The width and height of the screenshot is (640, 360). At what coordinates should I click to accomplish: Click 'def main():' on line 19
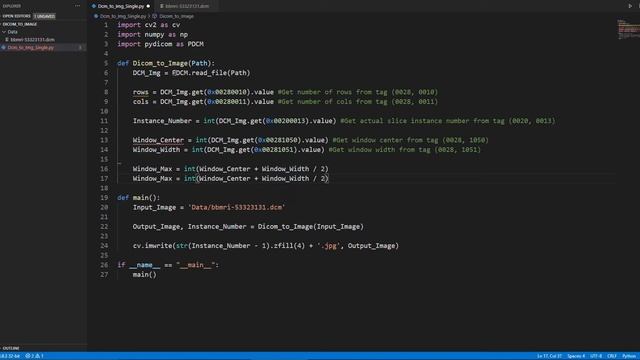pyautogui.click(x=138, y=198)
